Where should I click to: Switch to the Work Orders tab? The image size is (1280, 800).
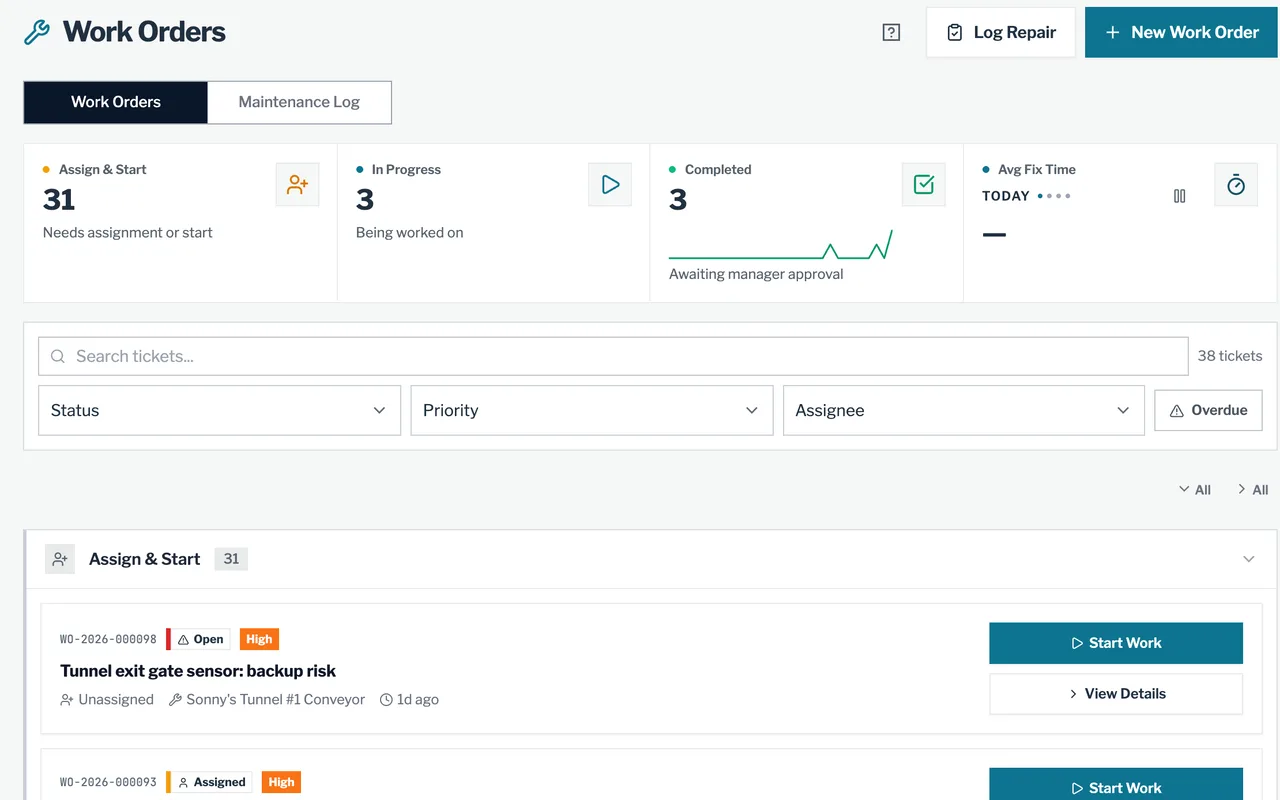(116, 102)
